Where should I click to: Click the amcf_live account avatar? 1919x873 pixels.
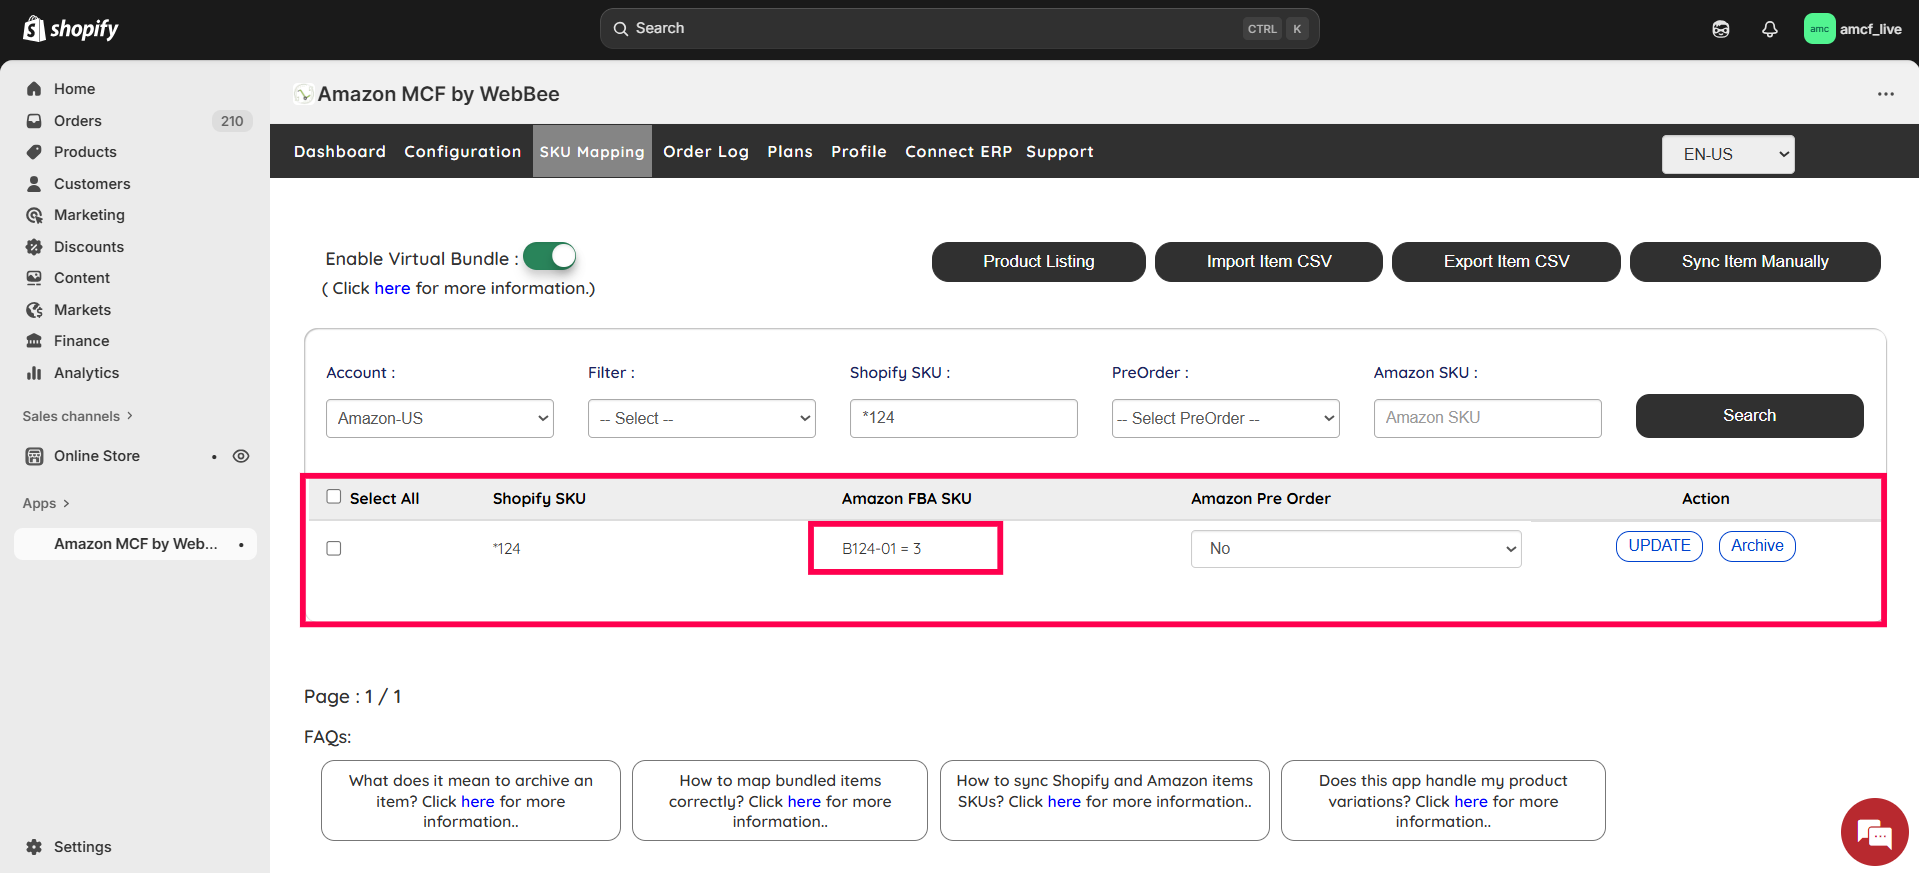coord(1819,29)
